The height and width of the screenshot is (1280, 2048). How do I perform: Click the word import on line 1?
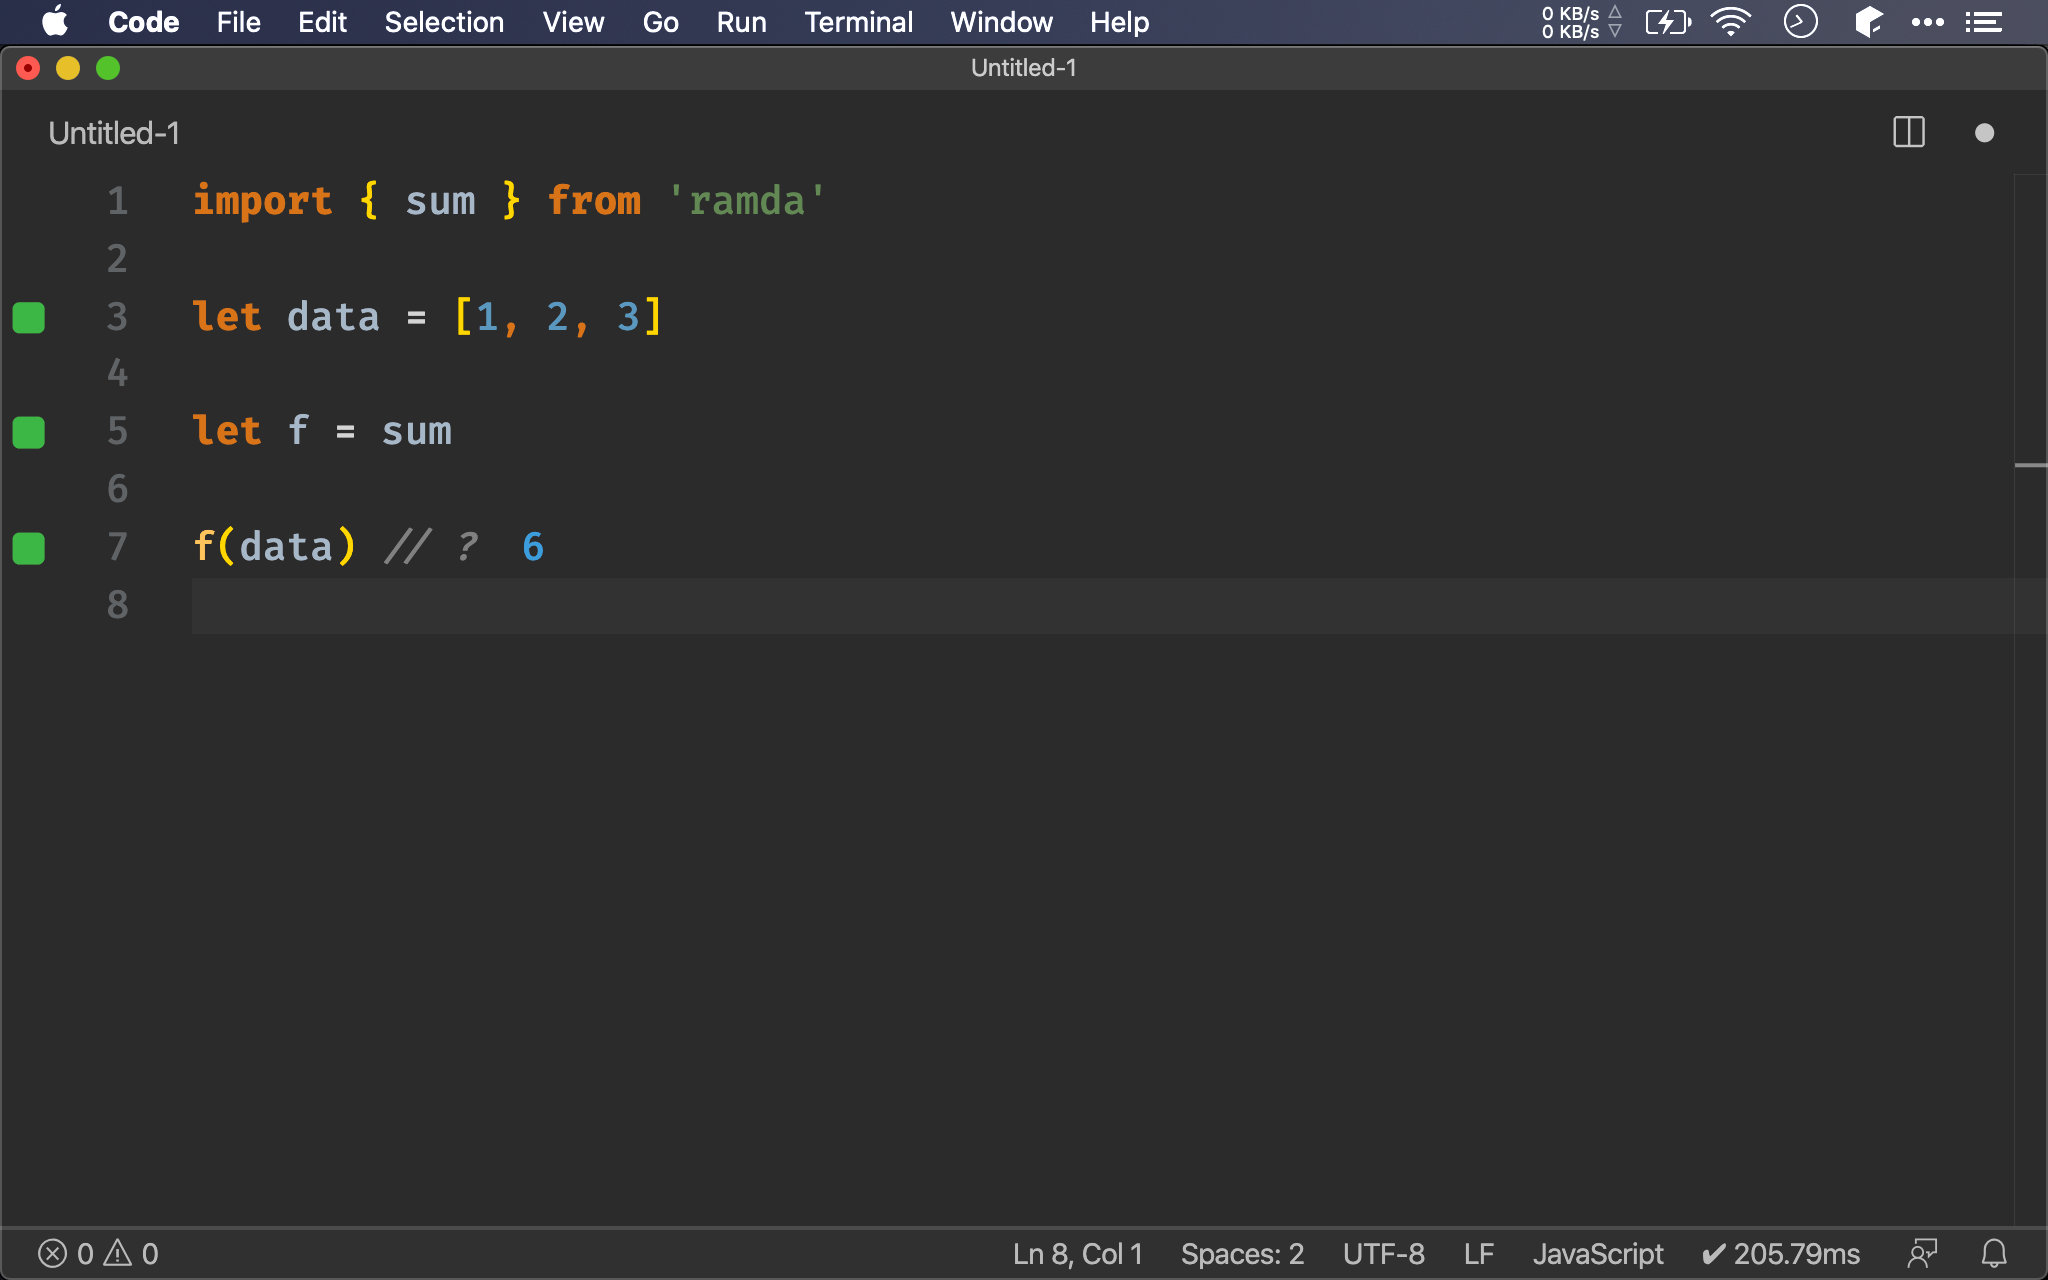click(262, 203)
